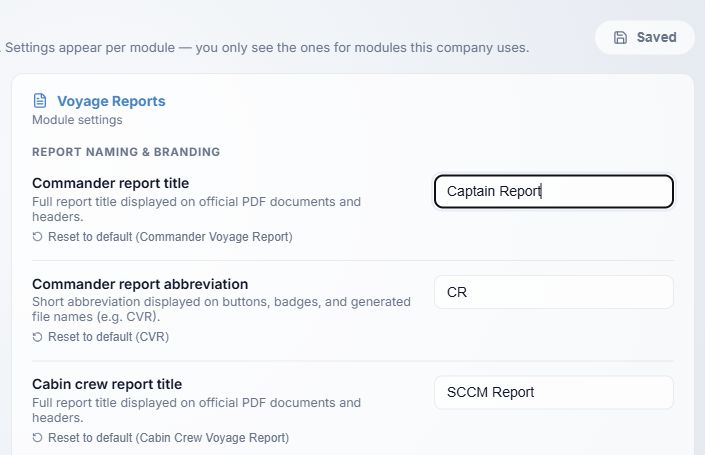Screen dimensions: 705x455
Task: Click the Saved button
Action: (x=645, y=37)
